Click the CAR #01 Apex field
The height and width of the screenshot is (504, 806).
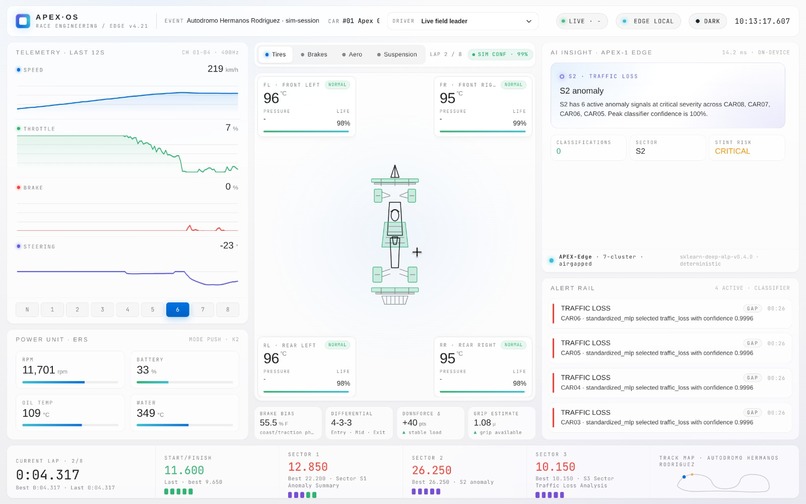click(x=353, y=21)
